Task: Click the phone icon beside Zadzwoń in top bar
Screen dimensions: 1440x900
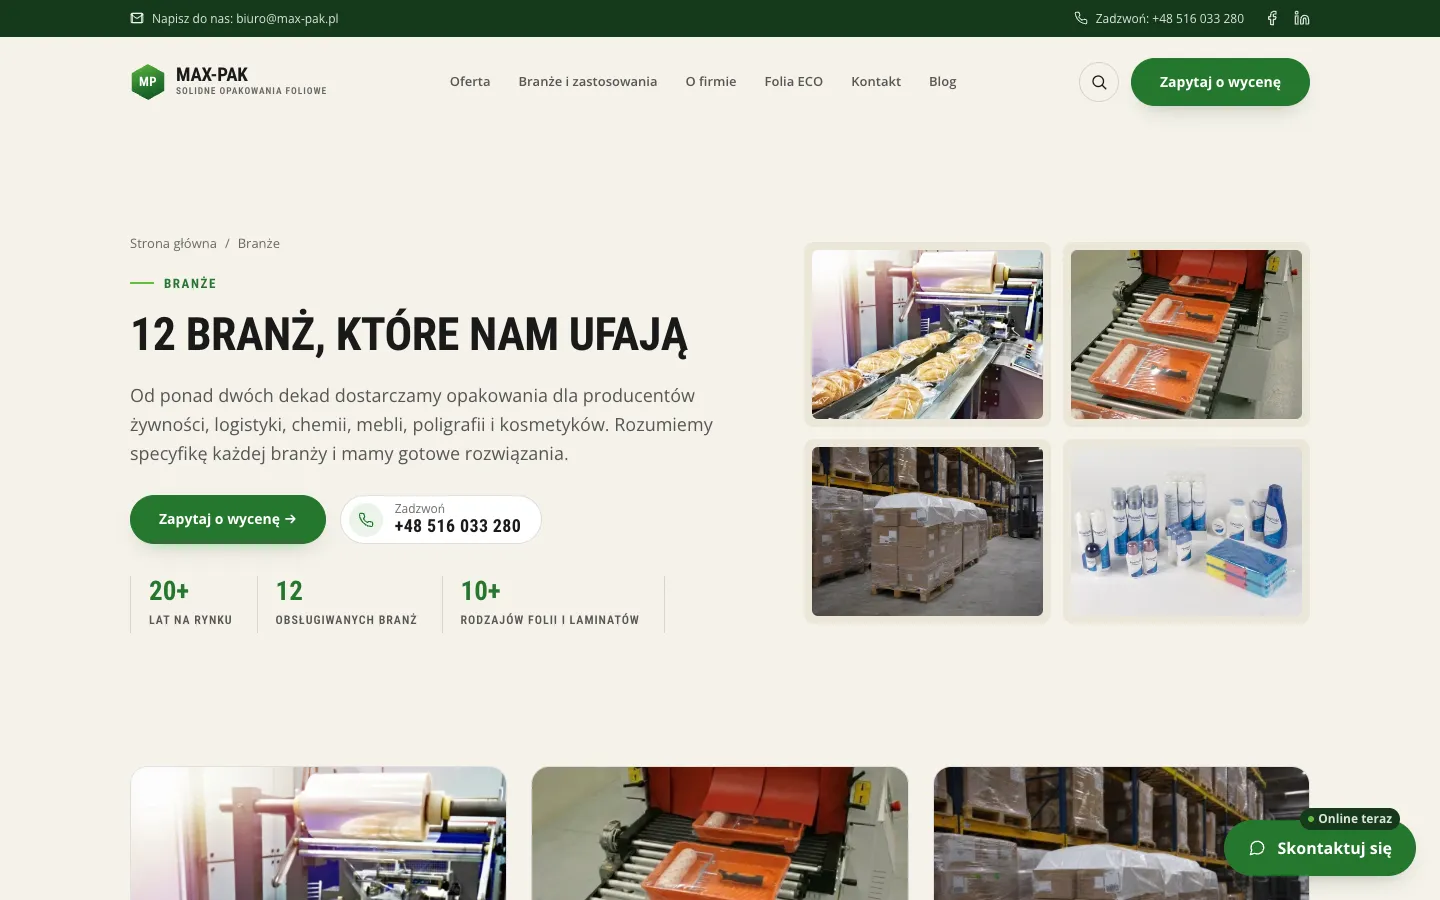Action: click(1081, 18)
